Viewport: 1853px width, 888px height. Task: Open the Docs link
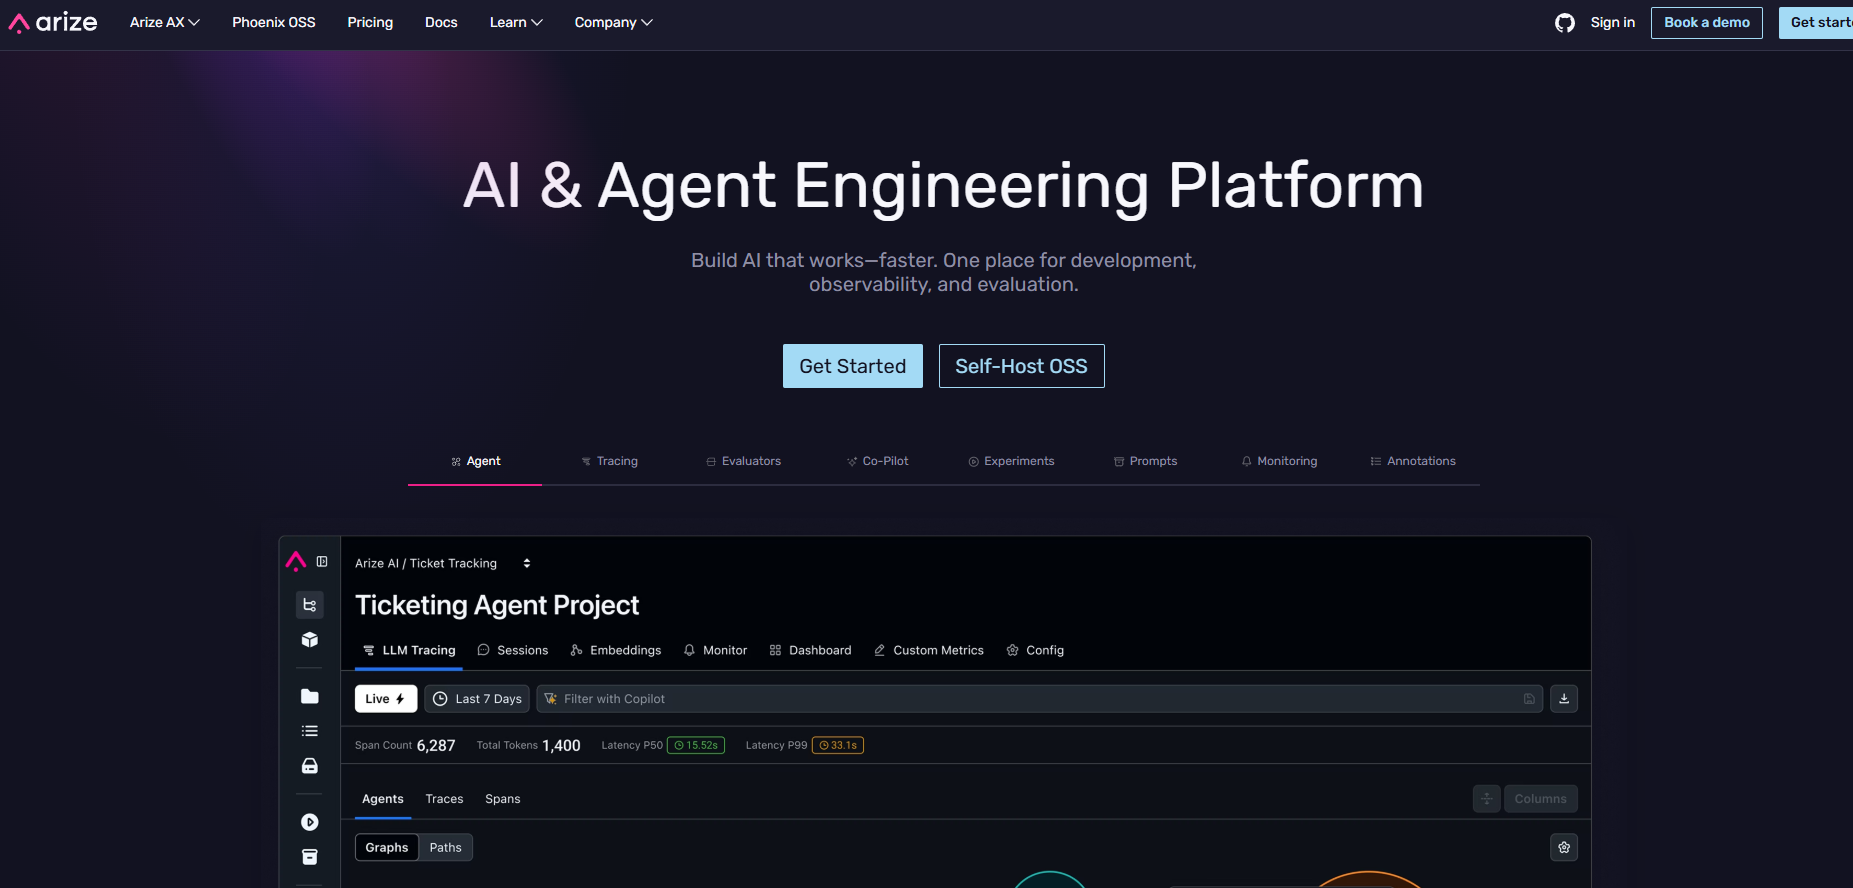click(x=441, y=22)
